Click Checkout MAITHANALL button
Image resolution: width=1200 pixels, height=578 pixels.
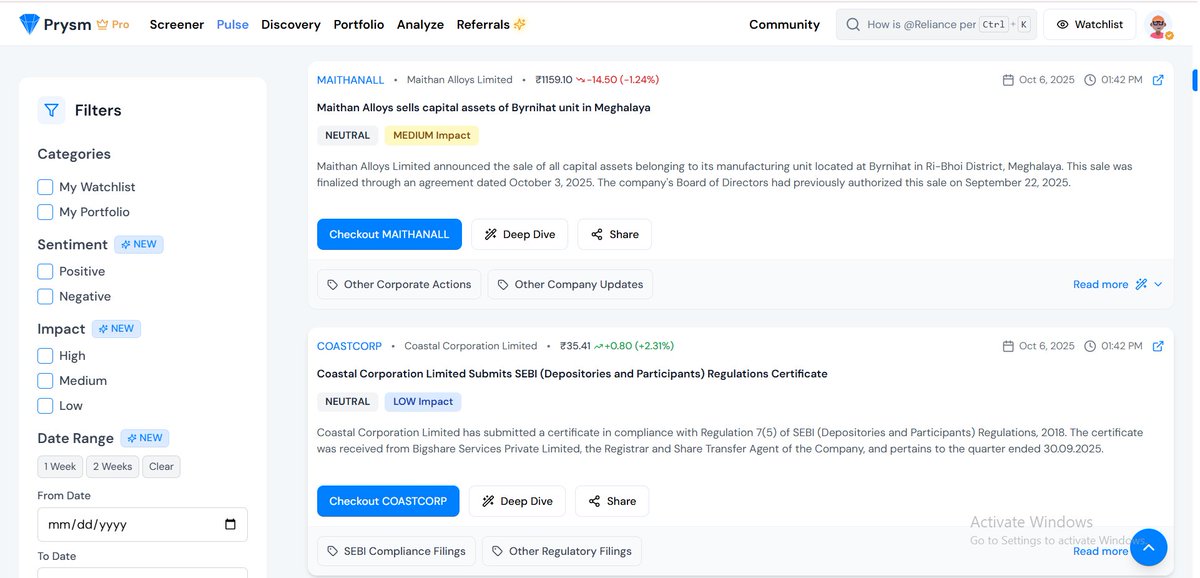tap(389, 234)
